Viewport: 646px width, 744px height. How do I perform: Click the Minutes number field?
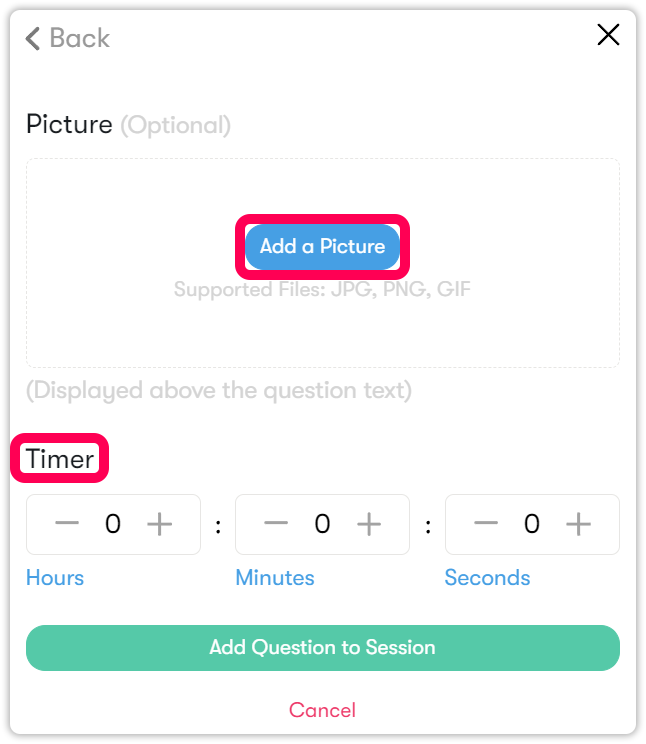[322, 524]
